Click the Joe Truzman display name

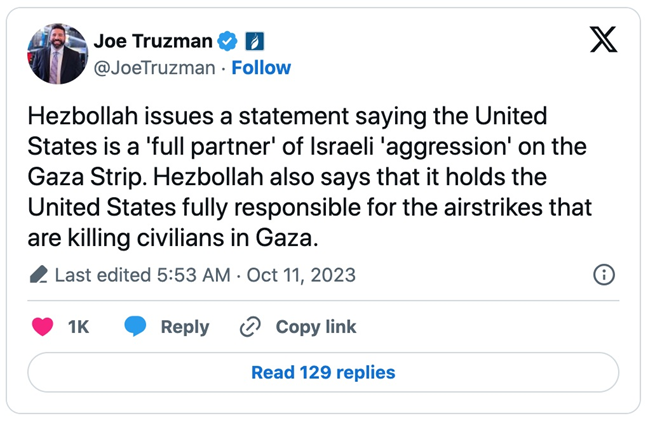click(x=153, y=41)
